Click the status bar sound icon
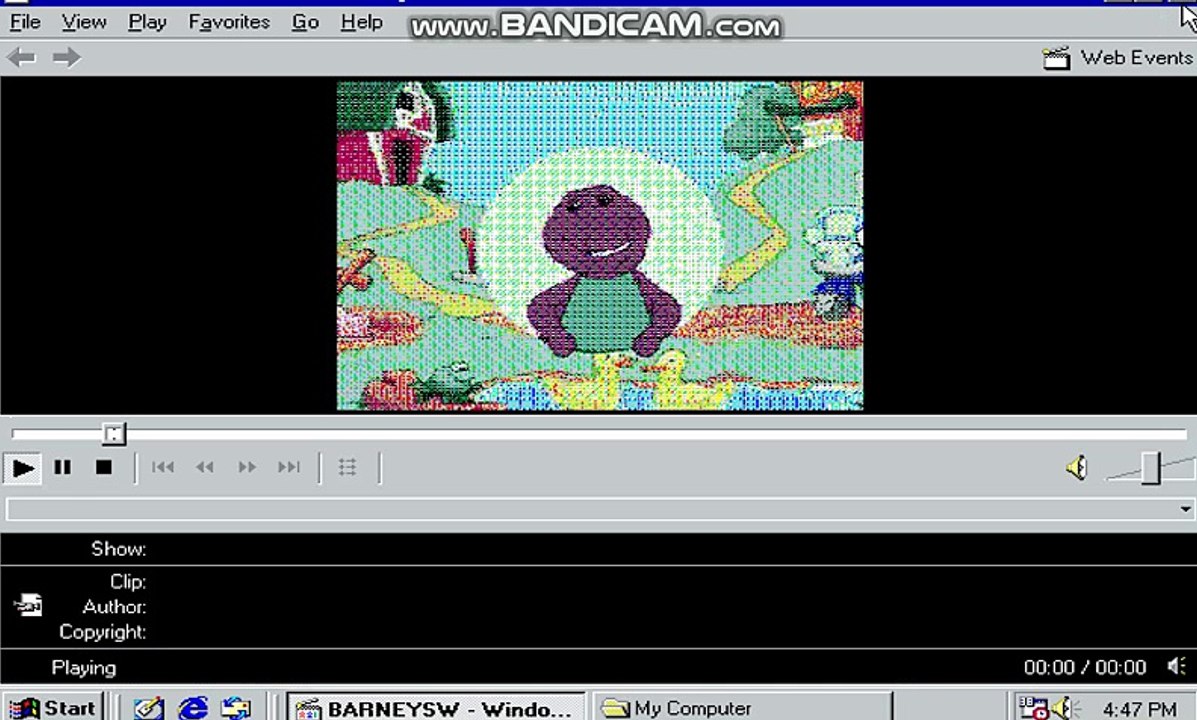The width and height of the screenshot is (1197, 720). [x=1176, y=667]
